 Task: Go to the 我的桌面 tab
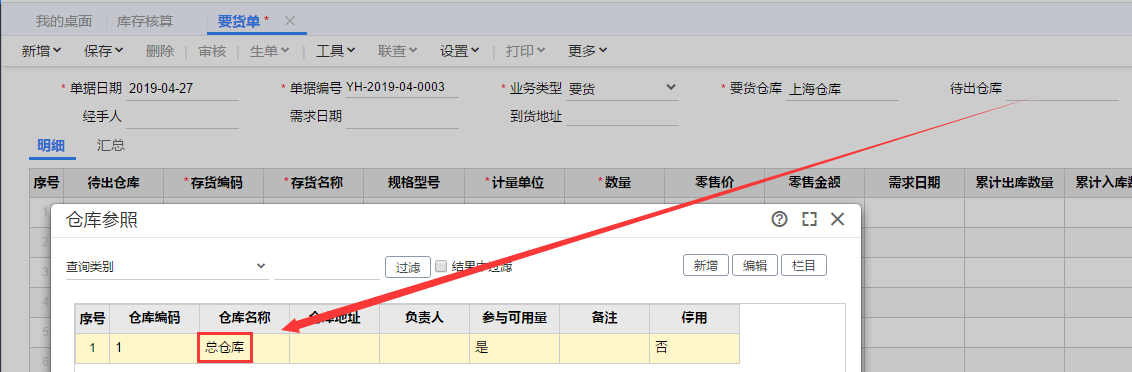click(x=64, y=21)
